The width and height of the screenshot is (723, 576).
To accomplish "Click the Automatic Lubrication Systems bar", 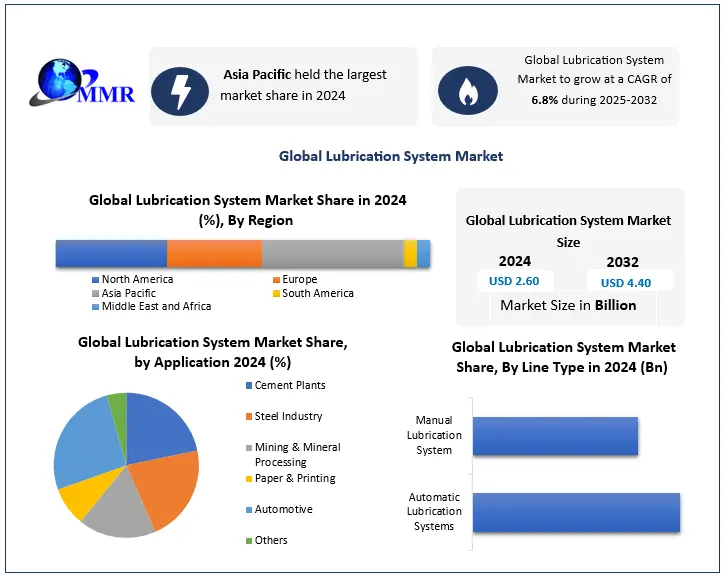I will (576, 512).
